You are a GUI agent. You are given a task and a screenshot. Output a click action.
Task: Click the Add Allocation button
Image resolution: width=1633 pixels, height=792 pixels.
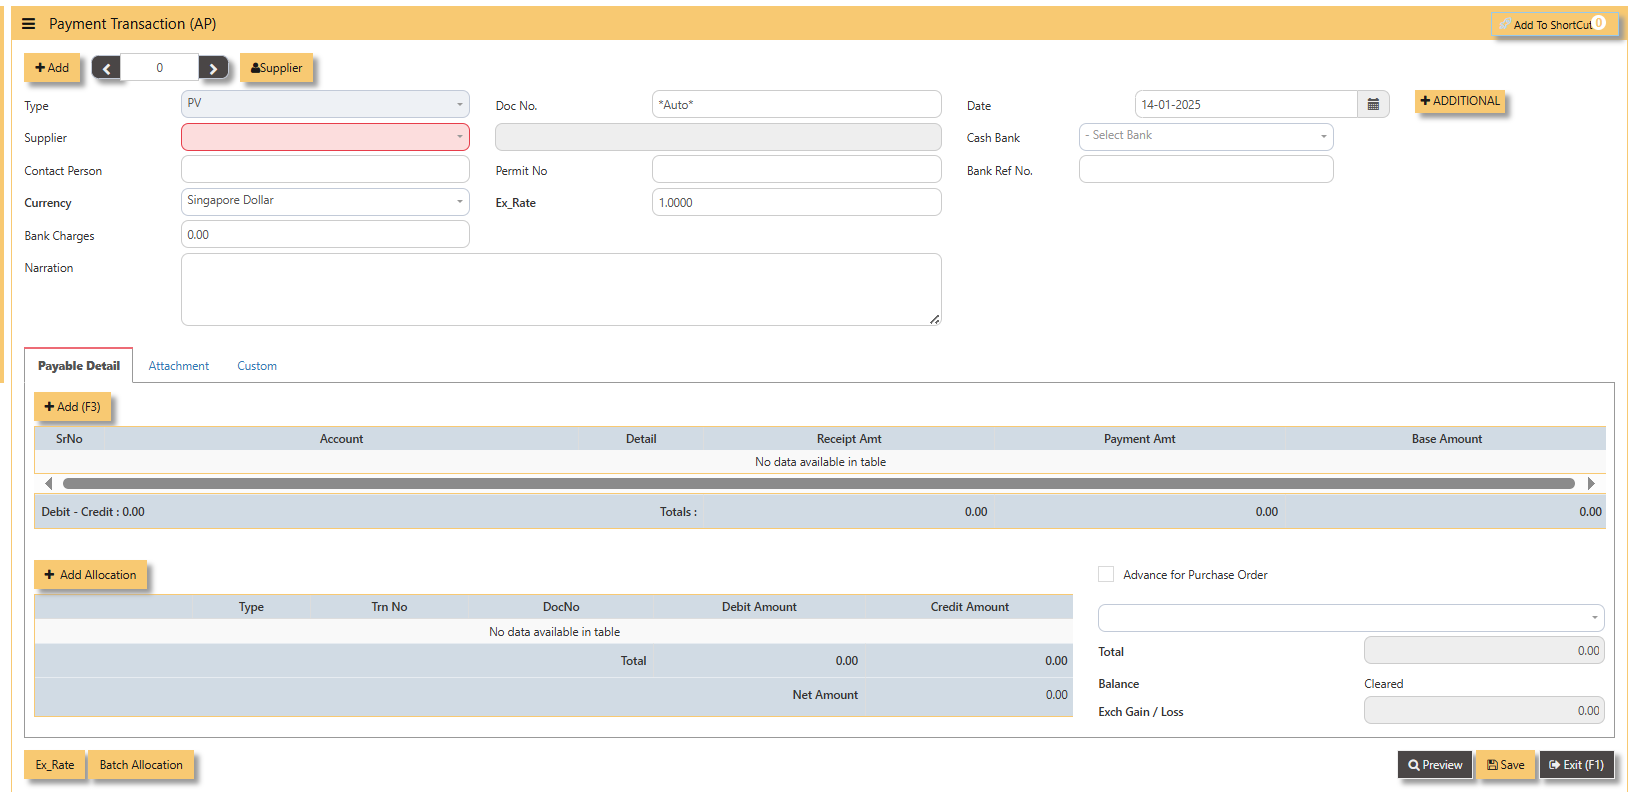91,575
